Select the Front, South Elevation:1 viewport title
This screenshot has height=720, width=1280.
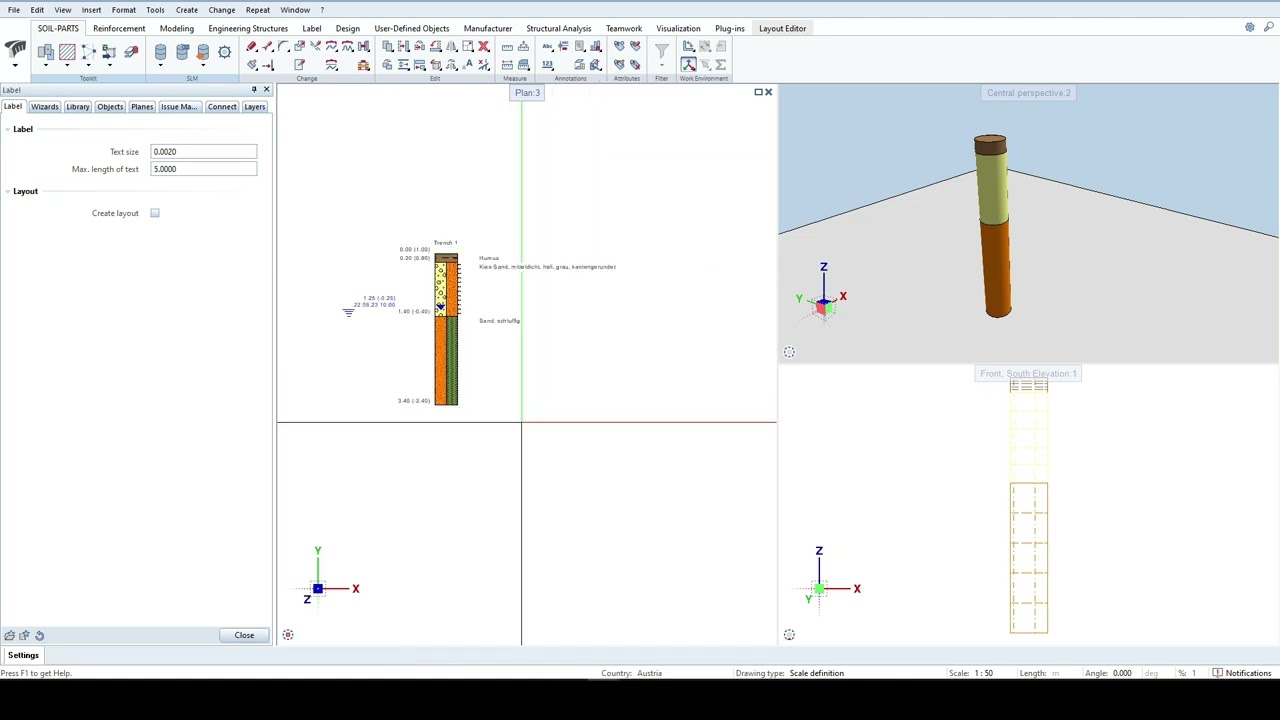(x=1028, y=374)
